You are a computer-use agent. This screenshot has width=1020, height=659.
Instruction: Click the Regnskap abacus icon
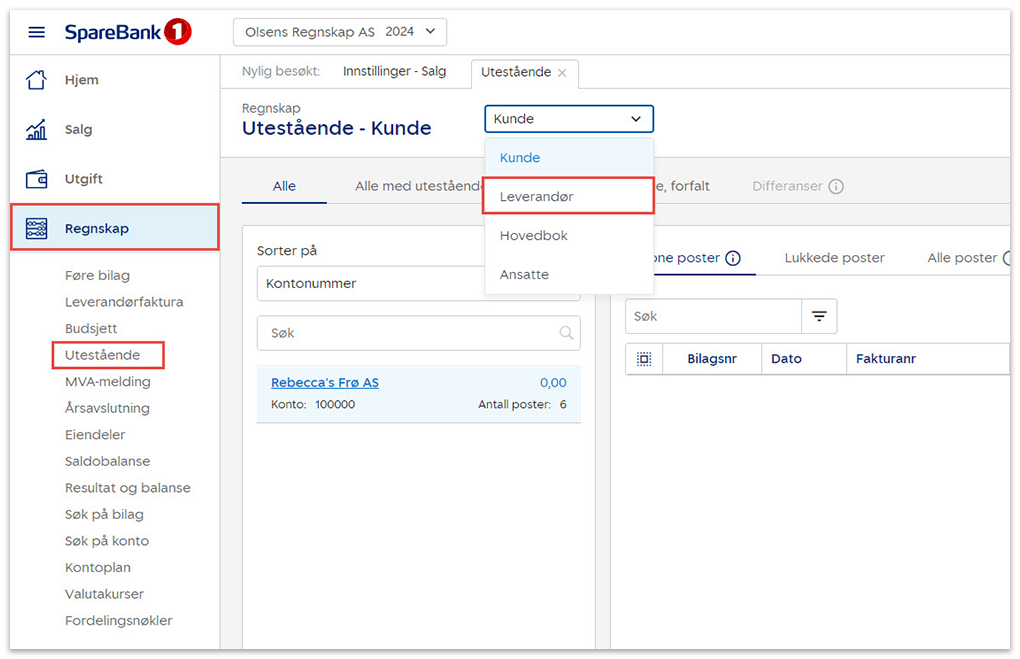(36, 228)
